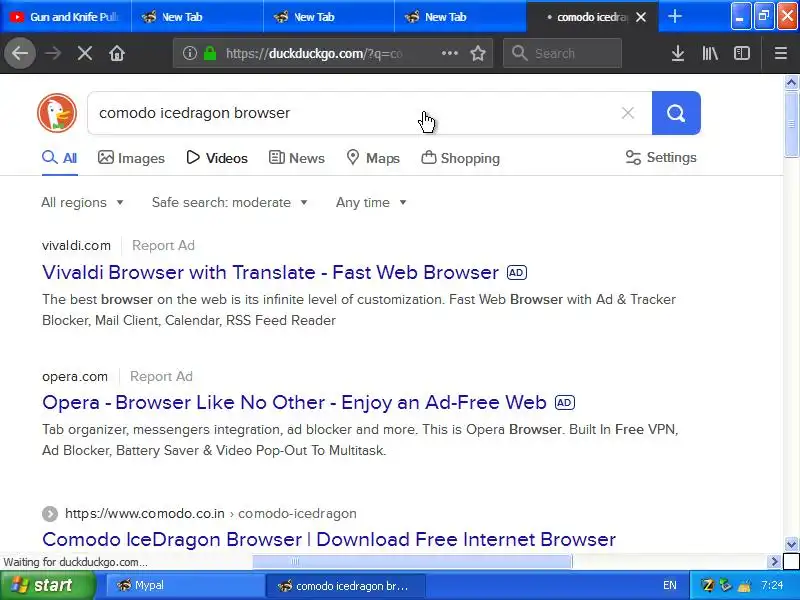Open a new tab with plus button
This screenshot has height=600, width=800.
675,16
